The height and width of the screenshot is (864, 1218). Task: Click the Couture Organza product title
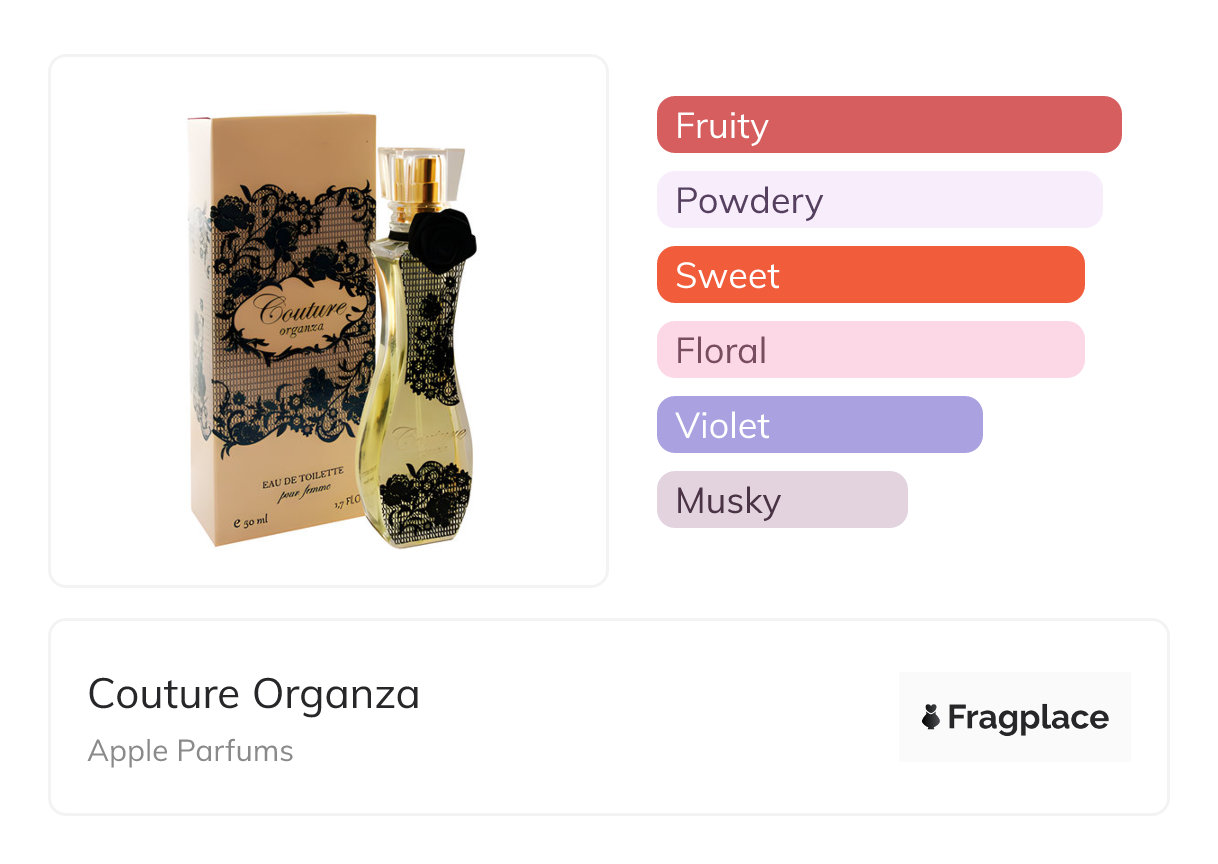click(254, 694)
